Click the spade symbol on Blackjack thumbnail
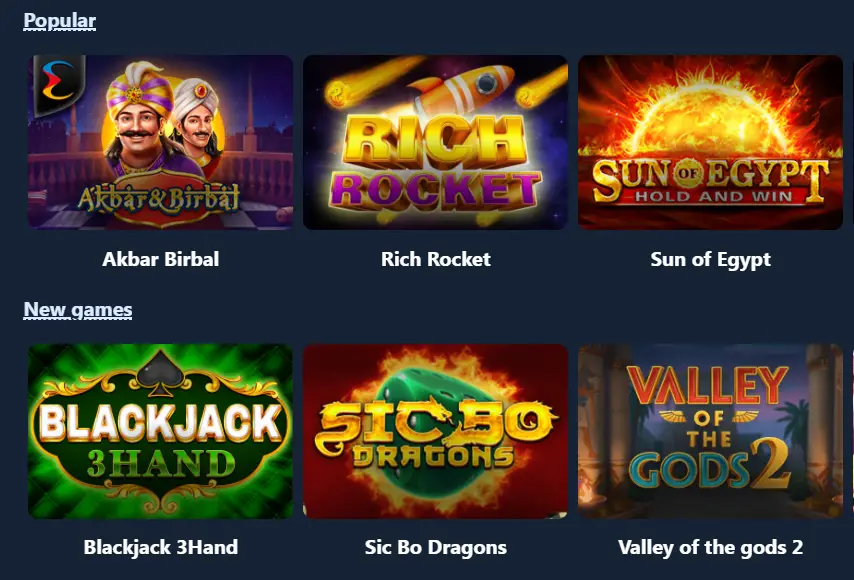 [x=160, y=373]
